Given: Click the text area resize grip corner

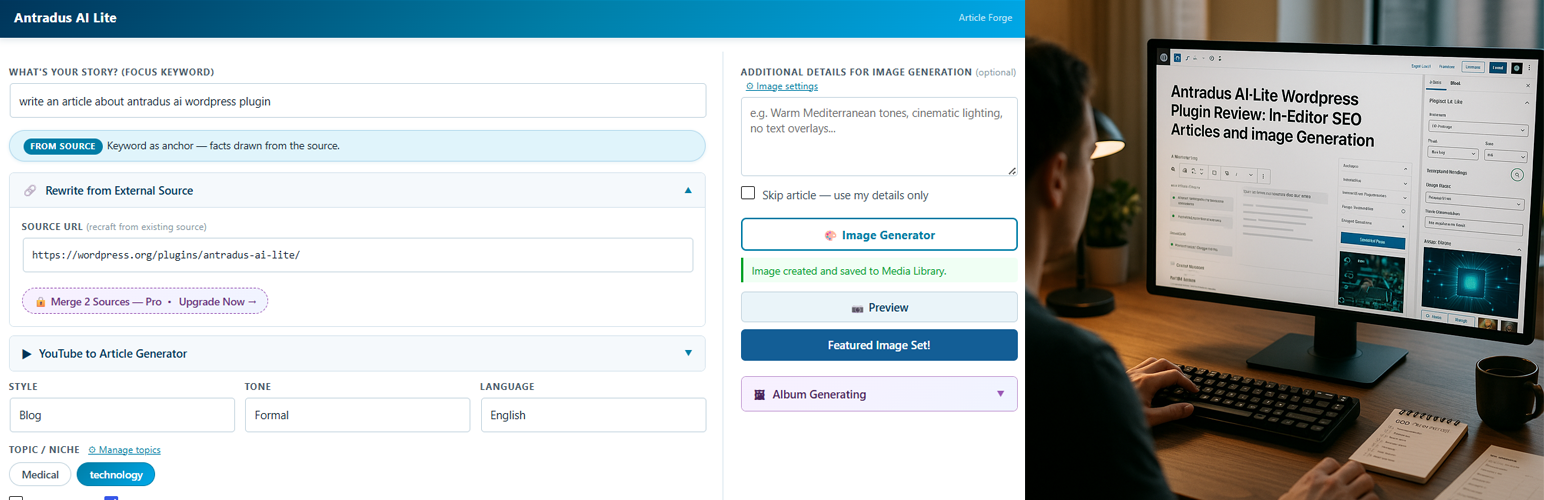Looking at the screenshot, I should [x=1012, y=170].
